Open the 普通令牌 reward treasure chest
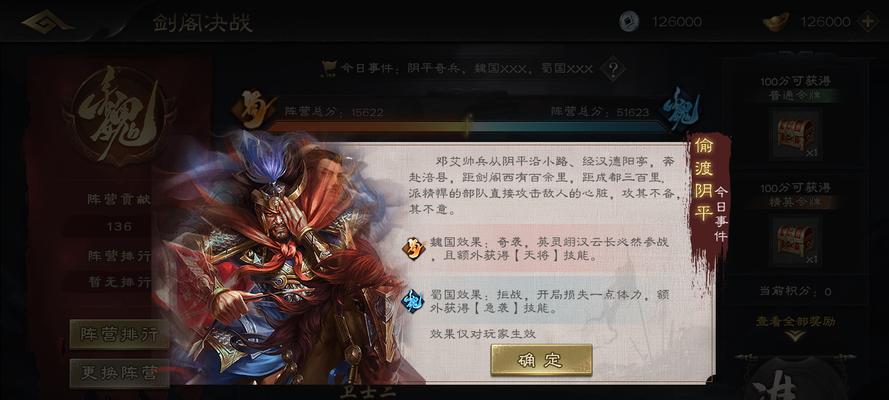 coord(795,135)
